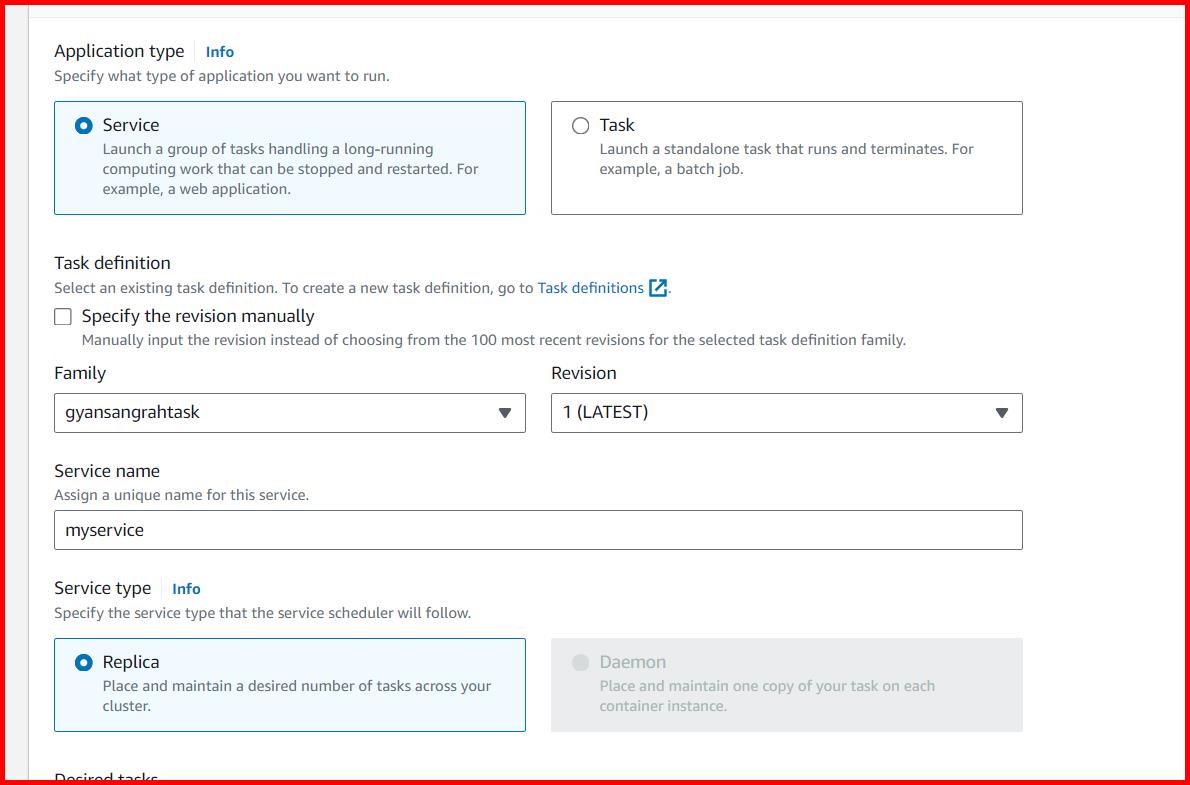This screenshot has width=1190, height=785.
Task: Click the Service option card
Action: (289, 157)
